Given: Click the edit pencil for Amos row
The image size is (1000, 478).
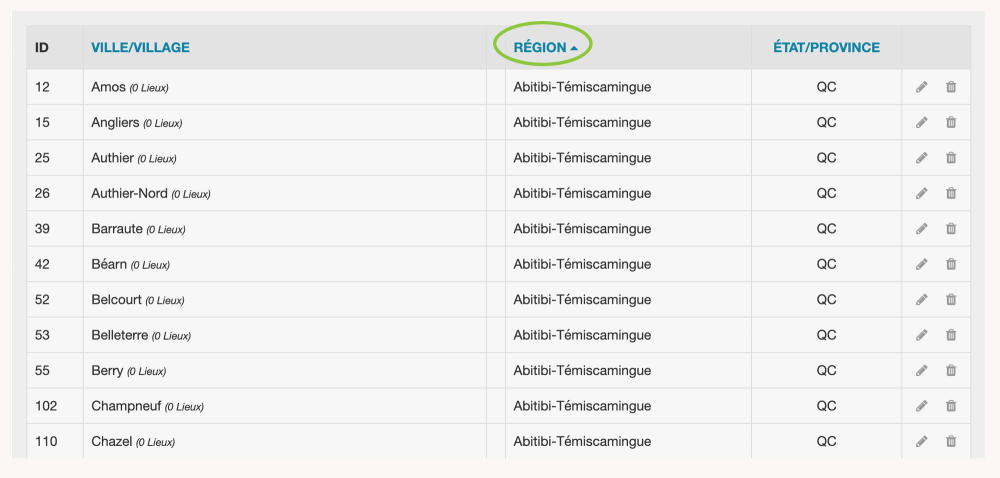Looking at the screenshot, I should (x=922, y=87).
